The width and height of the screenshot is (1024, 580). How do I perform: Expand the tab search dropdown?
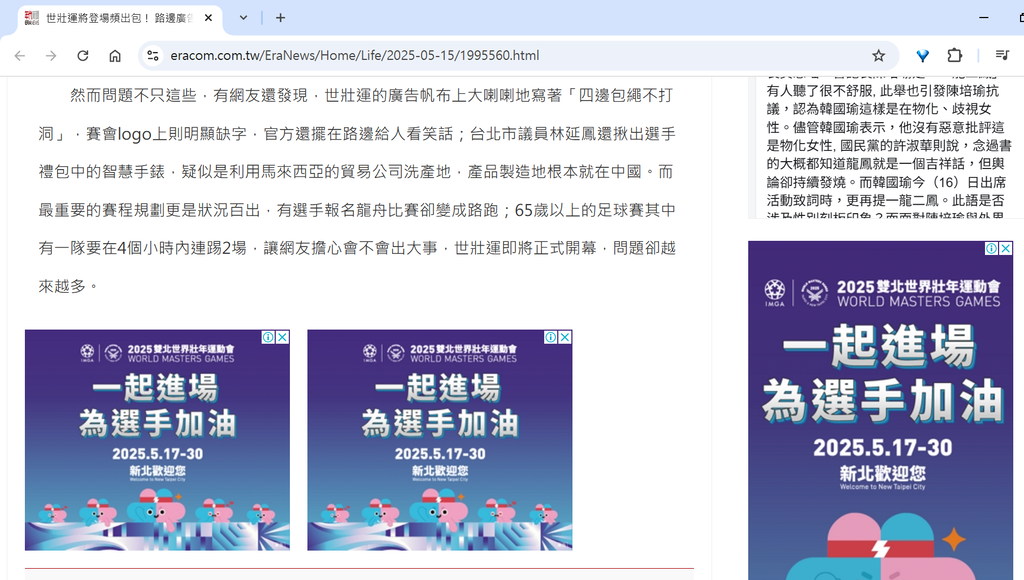coord(244,18)
